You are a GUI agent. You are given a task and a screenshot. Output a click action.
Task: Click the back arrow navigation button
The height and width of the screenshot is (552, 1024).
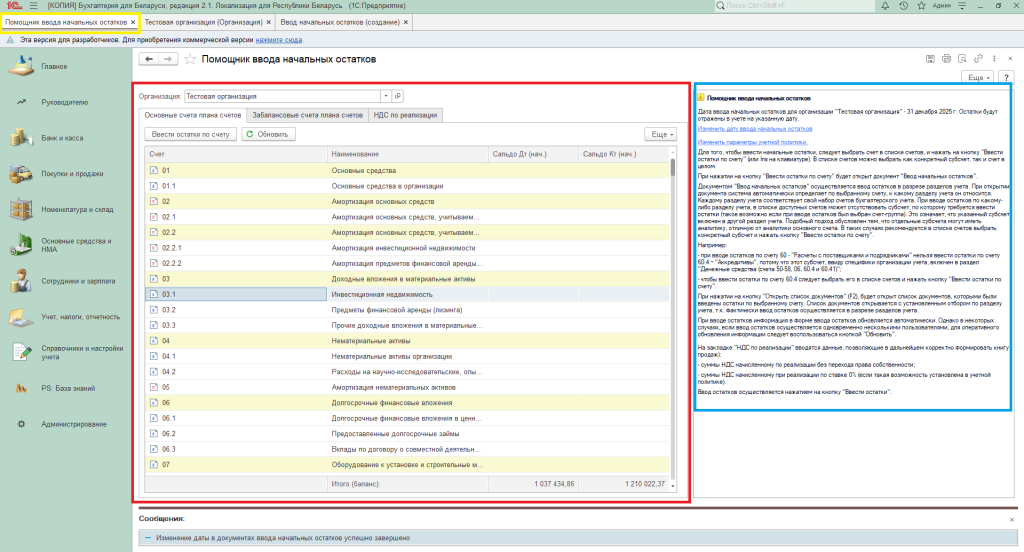pos(150,59)
